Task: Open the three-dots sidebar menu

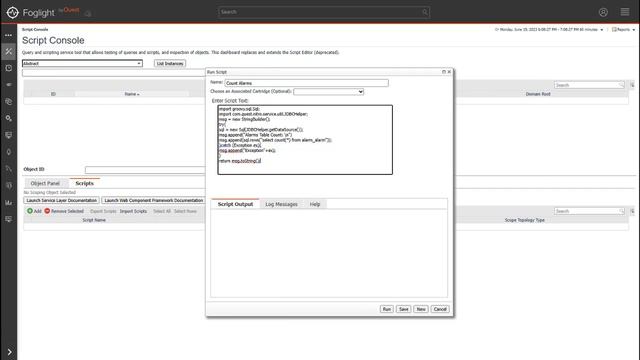Action: 9,35
